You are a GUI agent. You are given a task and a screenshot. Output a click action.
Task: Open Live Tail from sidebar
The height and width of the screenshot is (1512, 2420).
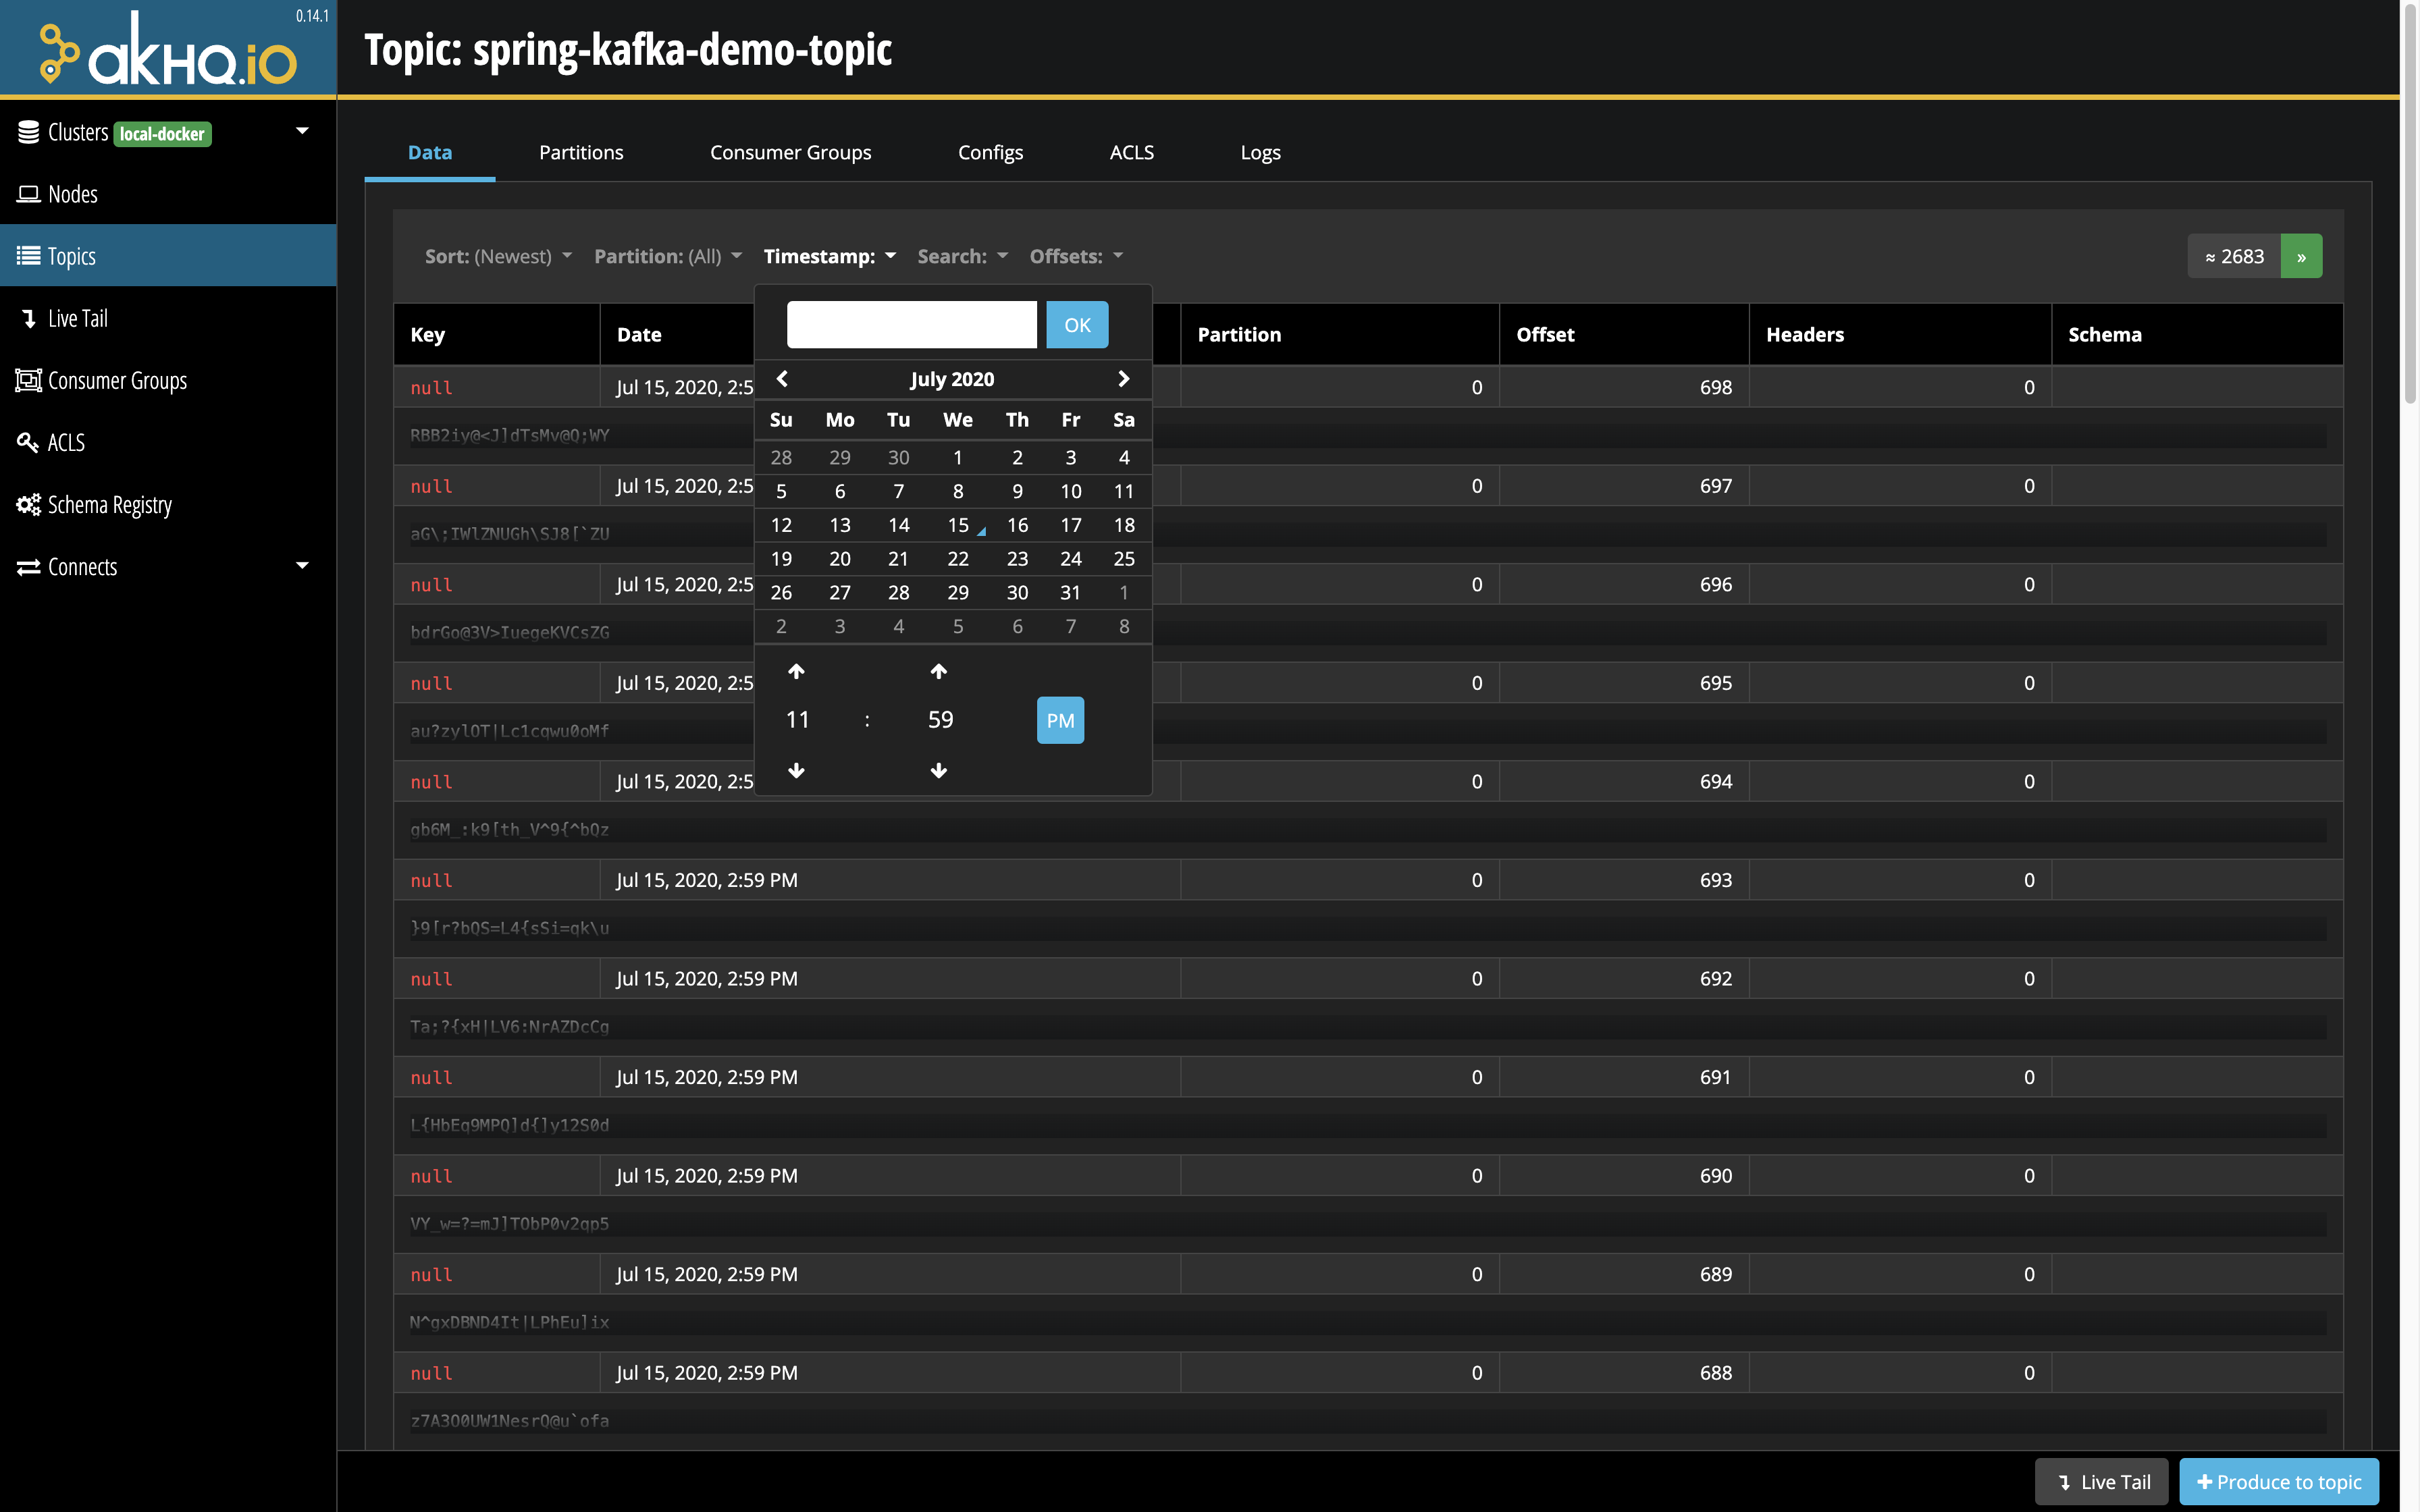click(77, 319)
